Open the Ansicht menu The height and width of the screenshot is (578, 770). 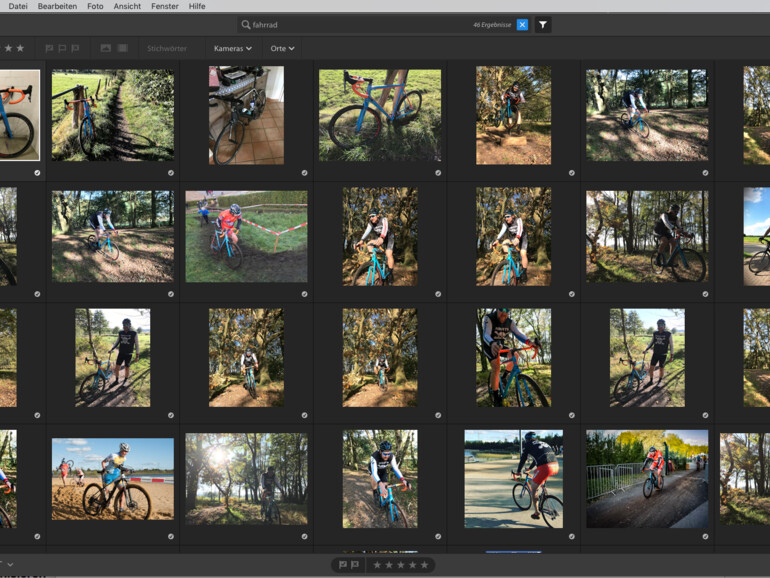pos(127,6)
